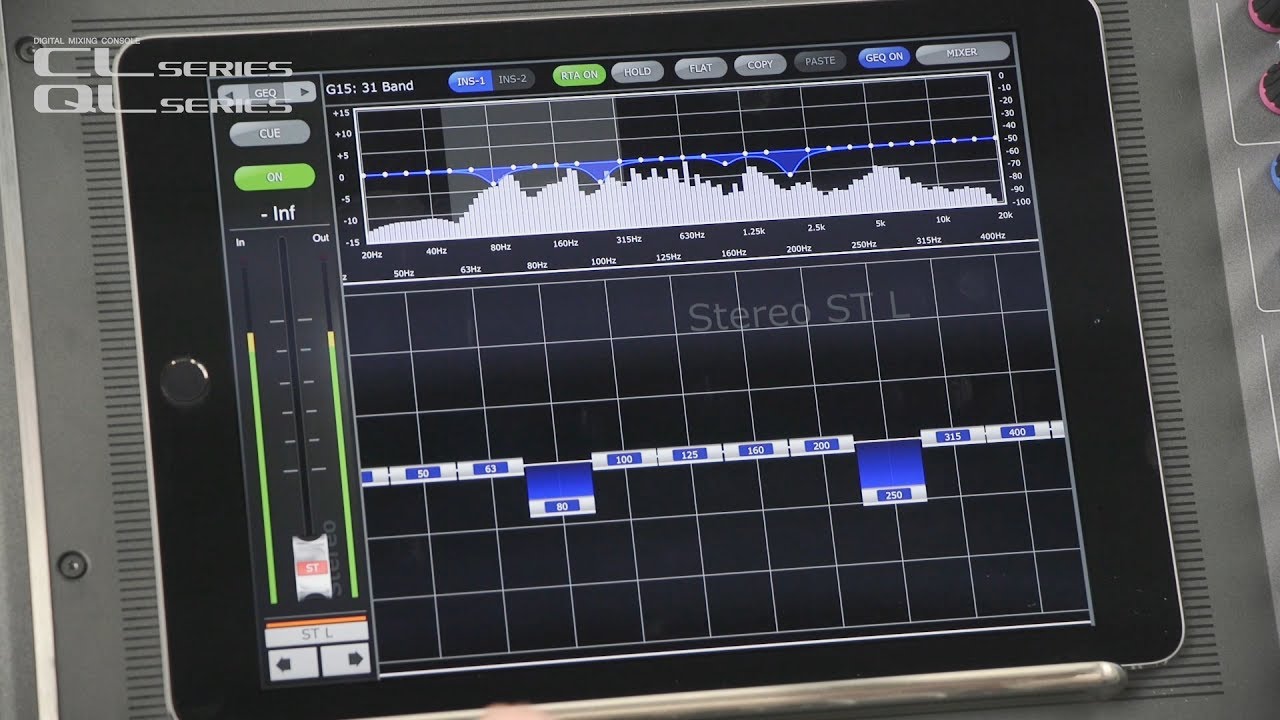Tap the 80Hz label under the RTA graph
The height and width of the screenshot is (720, 1280).
click(x=501, y=246)
